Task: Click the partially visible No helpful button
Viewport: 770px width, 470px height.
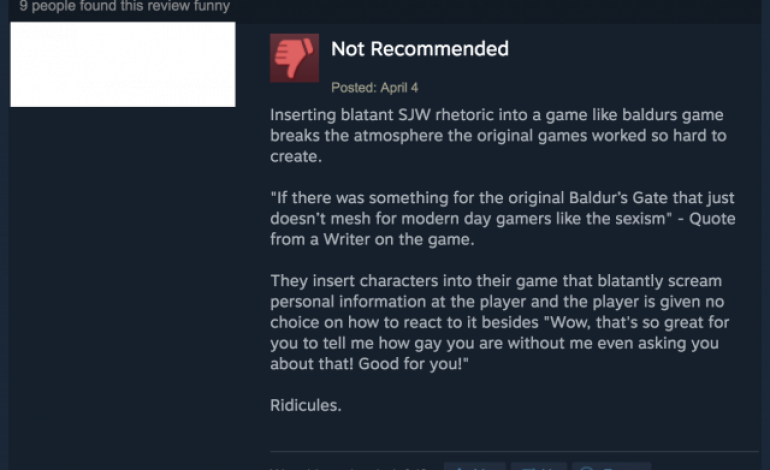Action: click(539, 466)
